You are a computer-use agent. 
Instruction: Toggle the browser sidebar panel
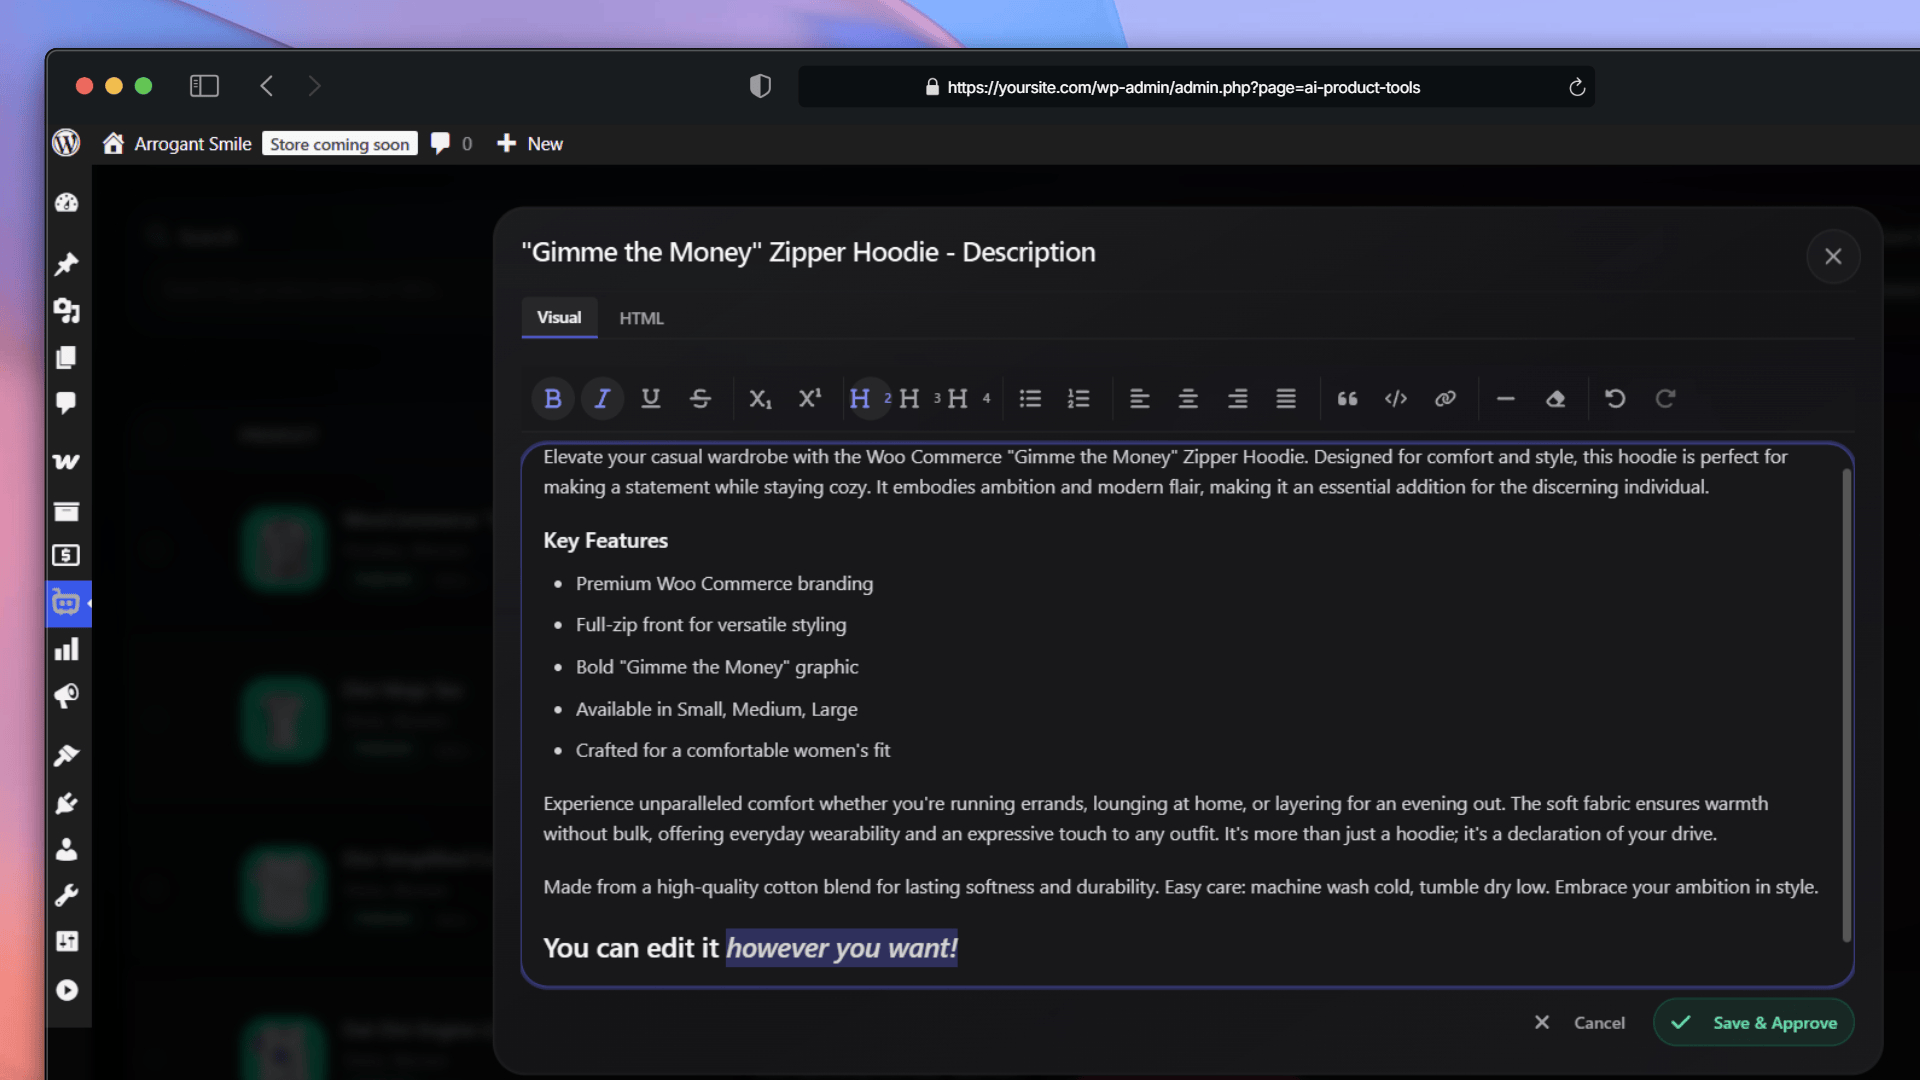(x=204, y=86)
